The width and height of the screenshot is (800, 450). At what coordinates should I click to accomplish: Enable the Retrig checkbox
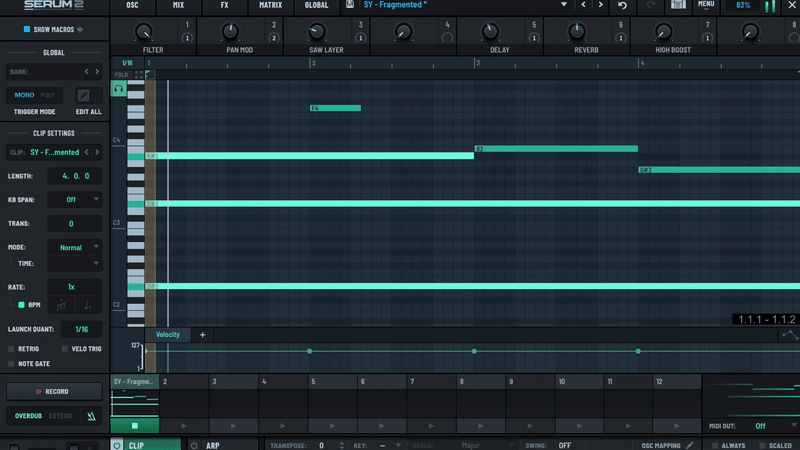[x=11, y=349]
